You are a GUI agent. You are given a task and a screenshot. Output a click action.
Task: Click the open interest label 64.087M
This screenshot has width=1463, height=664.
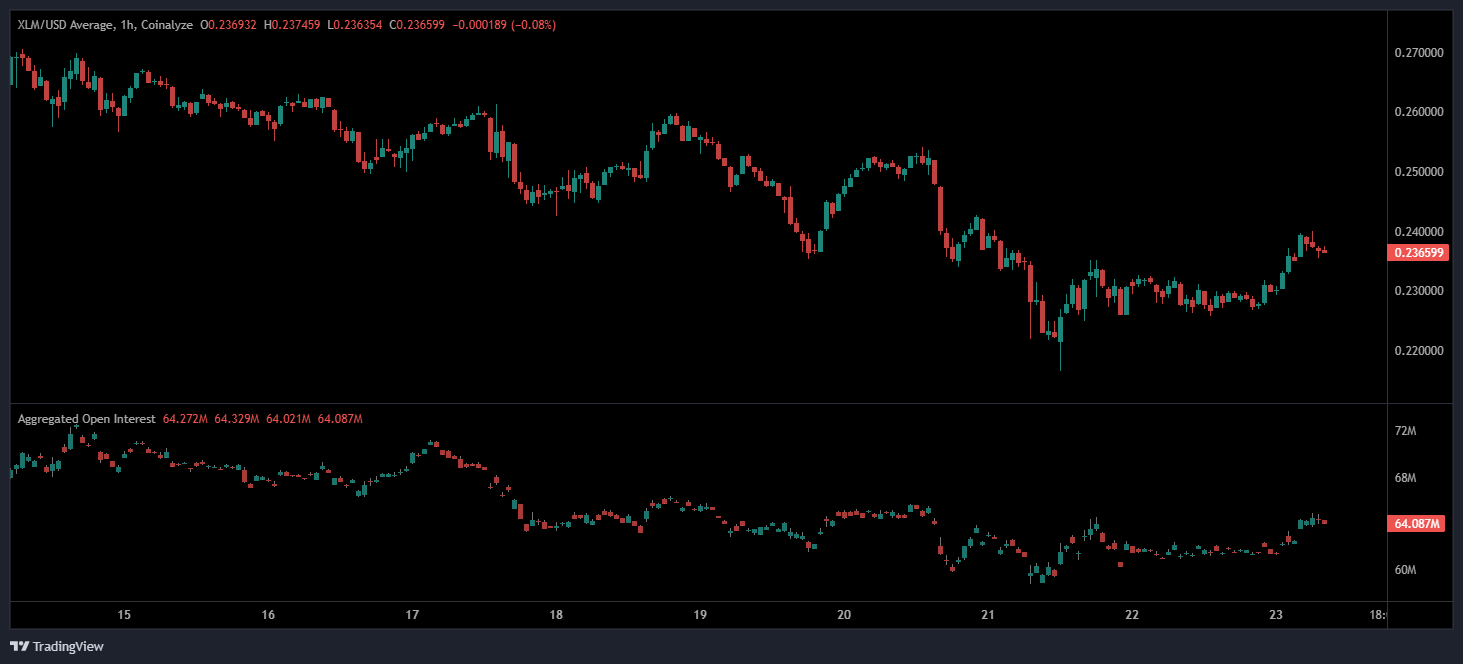(x=1417, y=523)
